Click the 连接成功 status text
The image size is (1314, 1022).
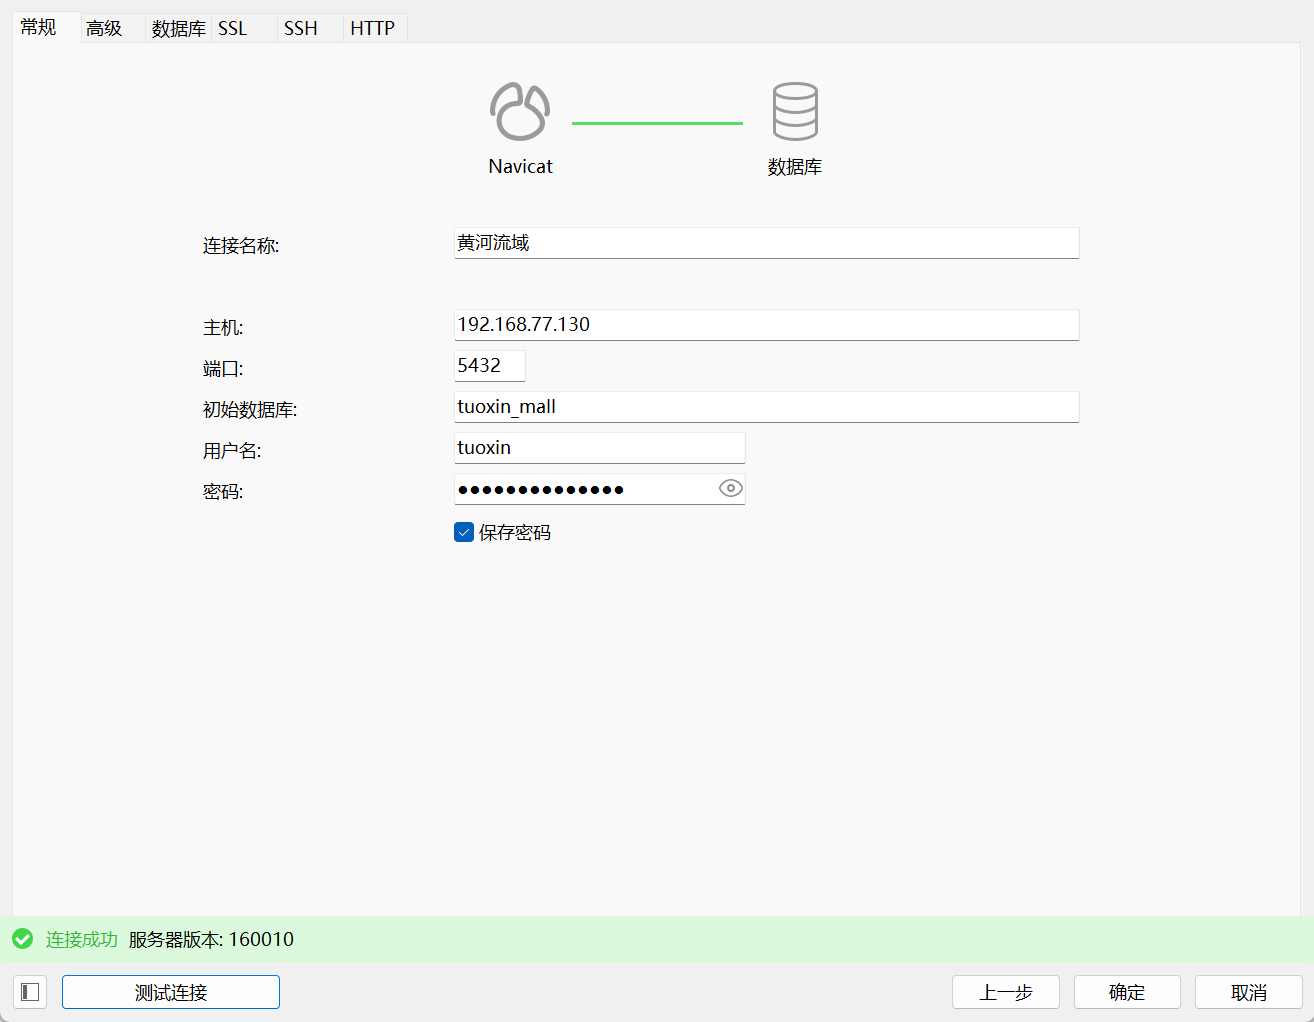82,939
